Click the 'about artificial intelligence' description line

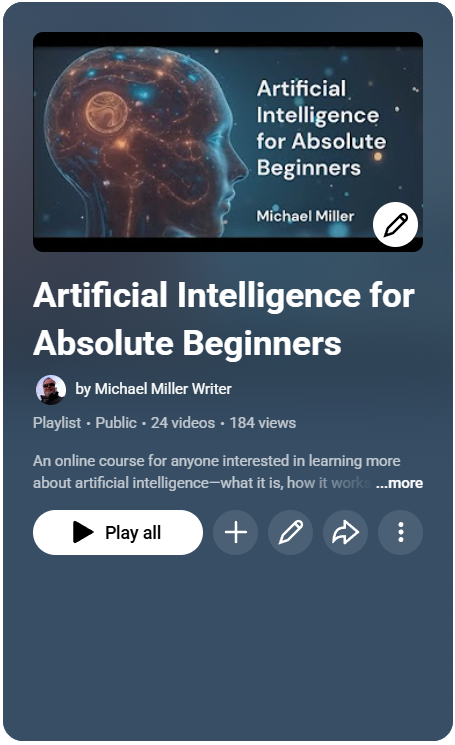tap(202, 483)
